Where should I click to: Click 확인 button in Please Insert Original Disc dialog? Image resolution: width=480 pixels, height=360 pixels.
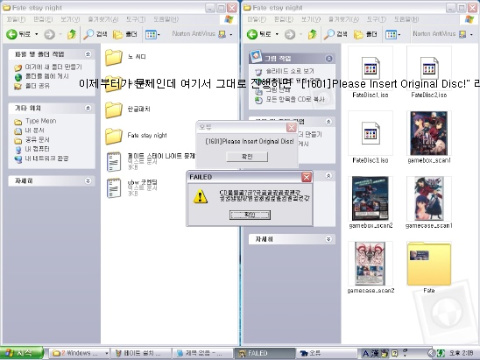point(247,157)
